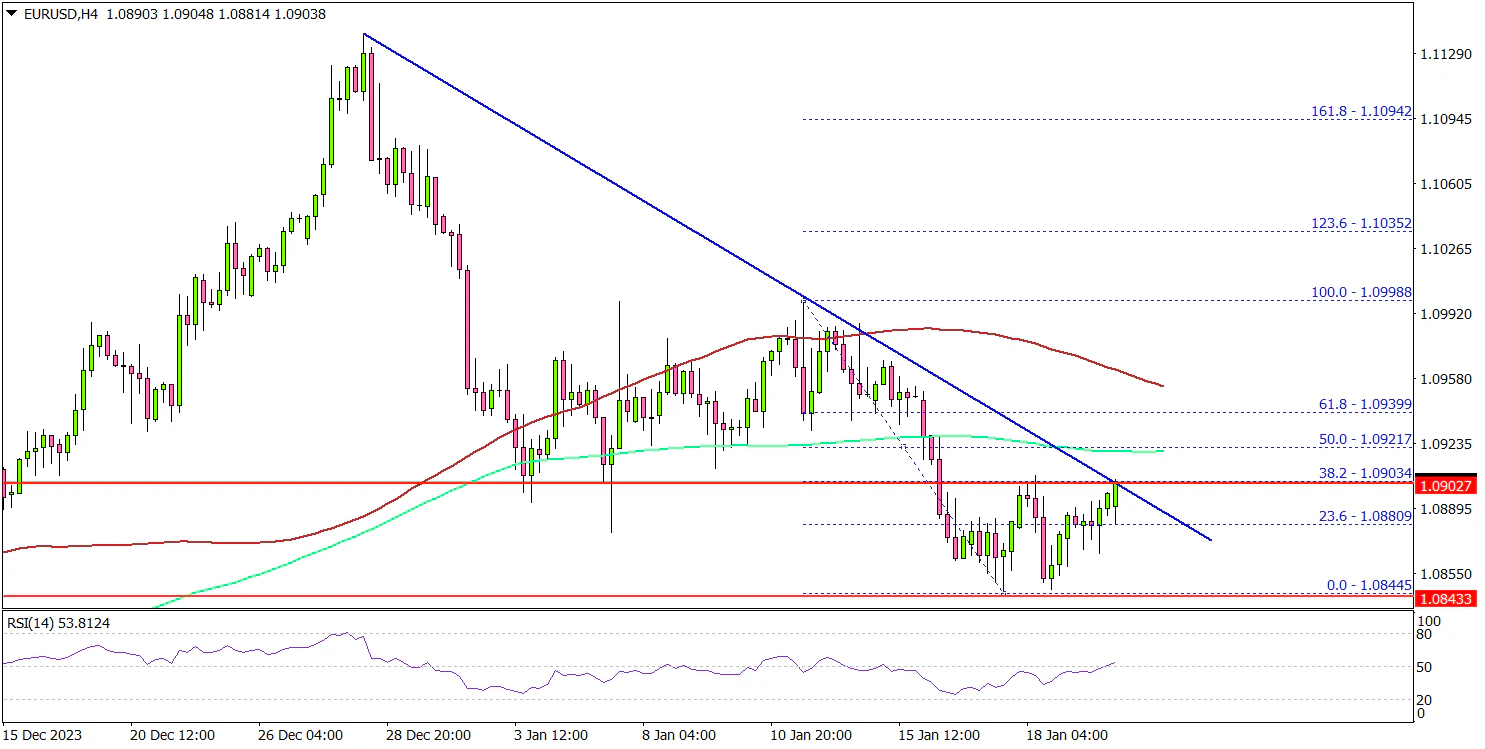This screenshot has width=1485, height=749.
Task: Click the 15 Dec 2023 date label
Action: [42, 735]
